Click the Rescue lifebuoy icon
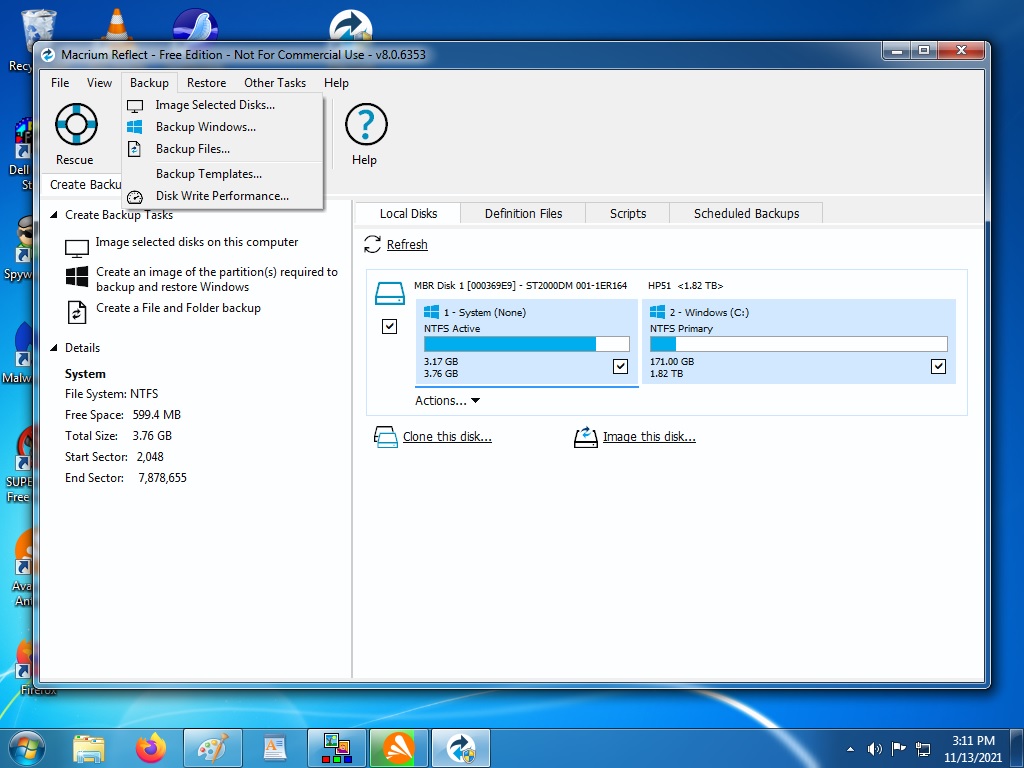 76,124
